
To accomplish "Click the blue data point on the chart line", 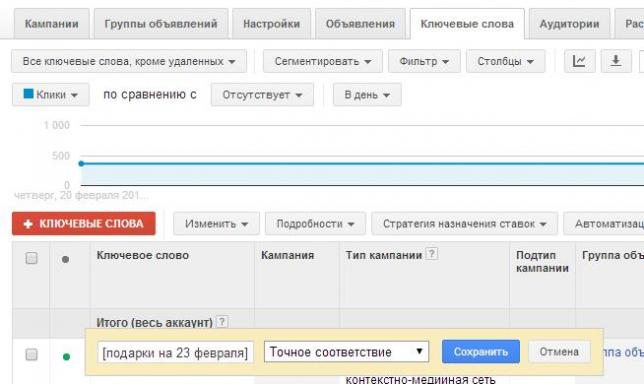I will (x=81, y=163).
